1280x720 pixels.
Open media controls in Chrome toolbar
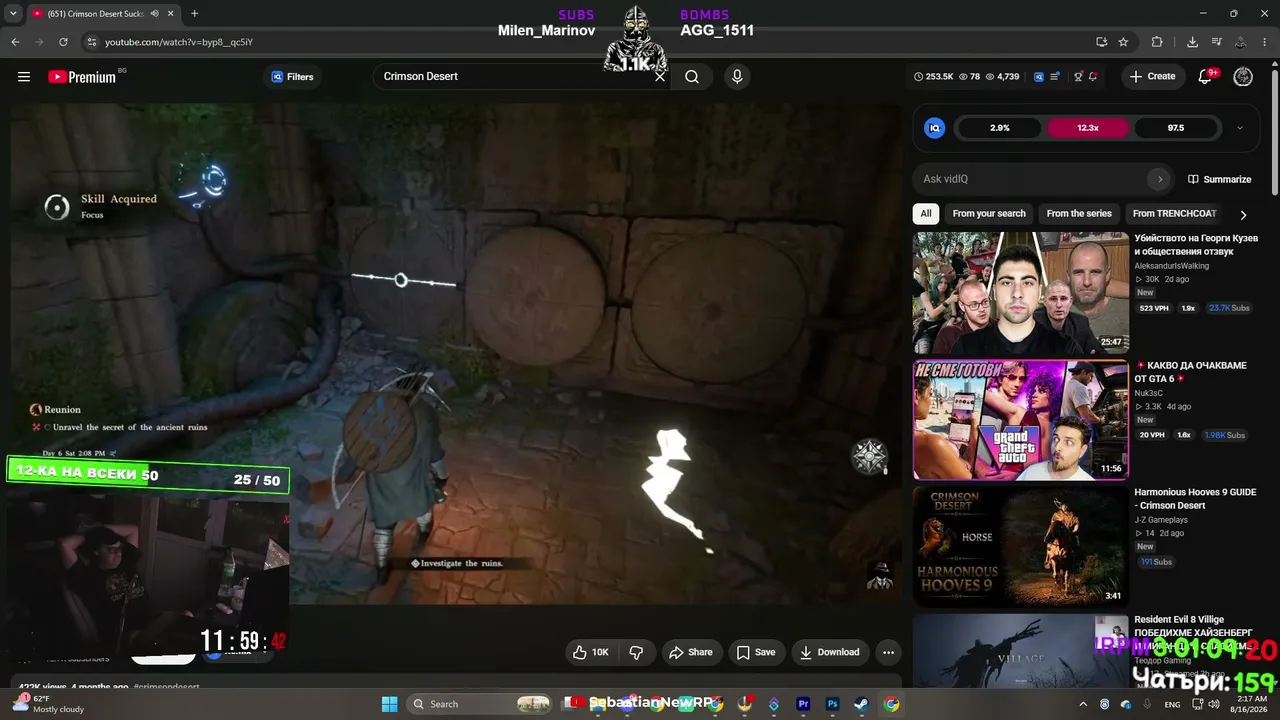(1217, 42)
